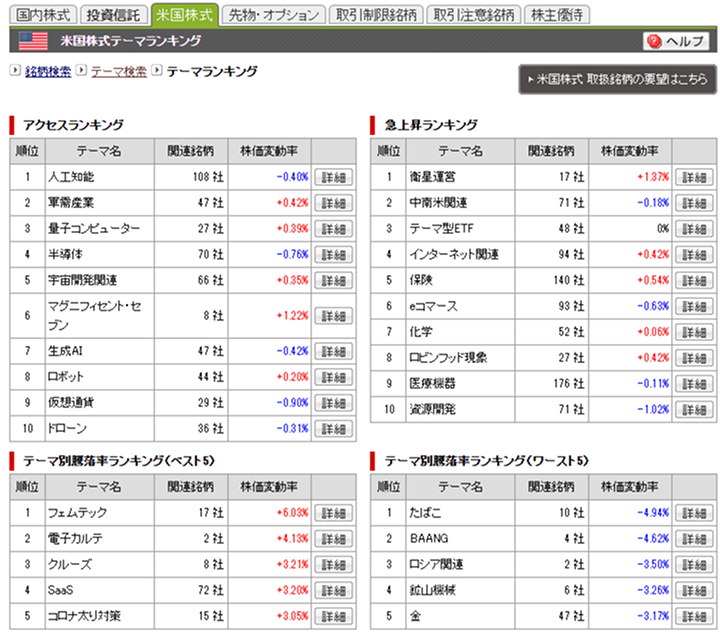This screenshot has width=720, height=641.
Task: Click たばこ theme name
Action: 425,512
